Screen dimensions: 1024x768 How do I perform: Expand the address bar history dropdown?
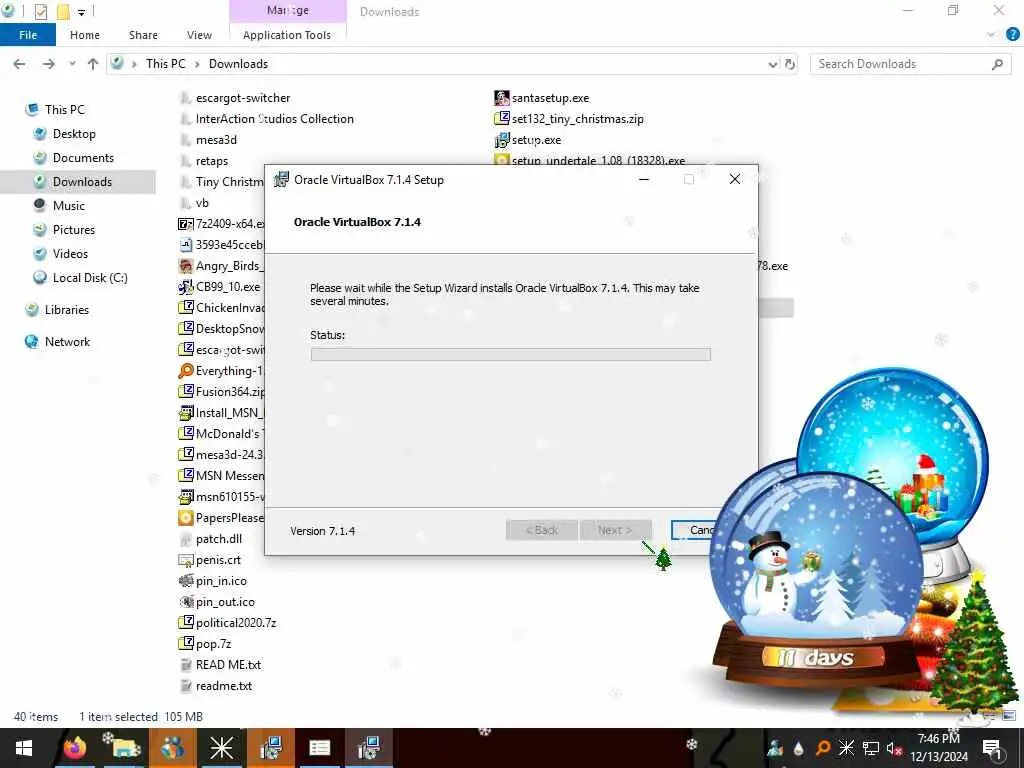[x=773, y=64]
